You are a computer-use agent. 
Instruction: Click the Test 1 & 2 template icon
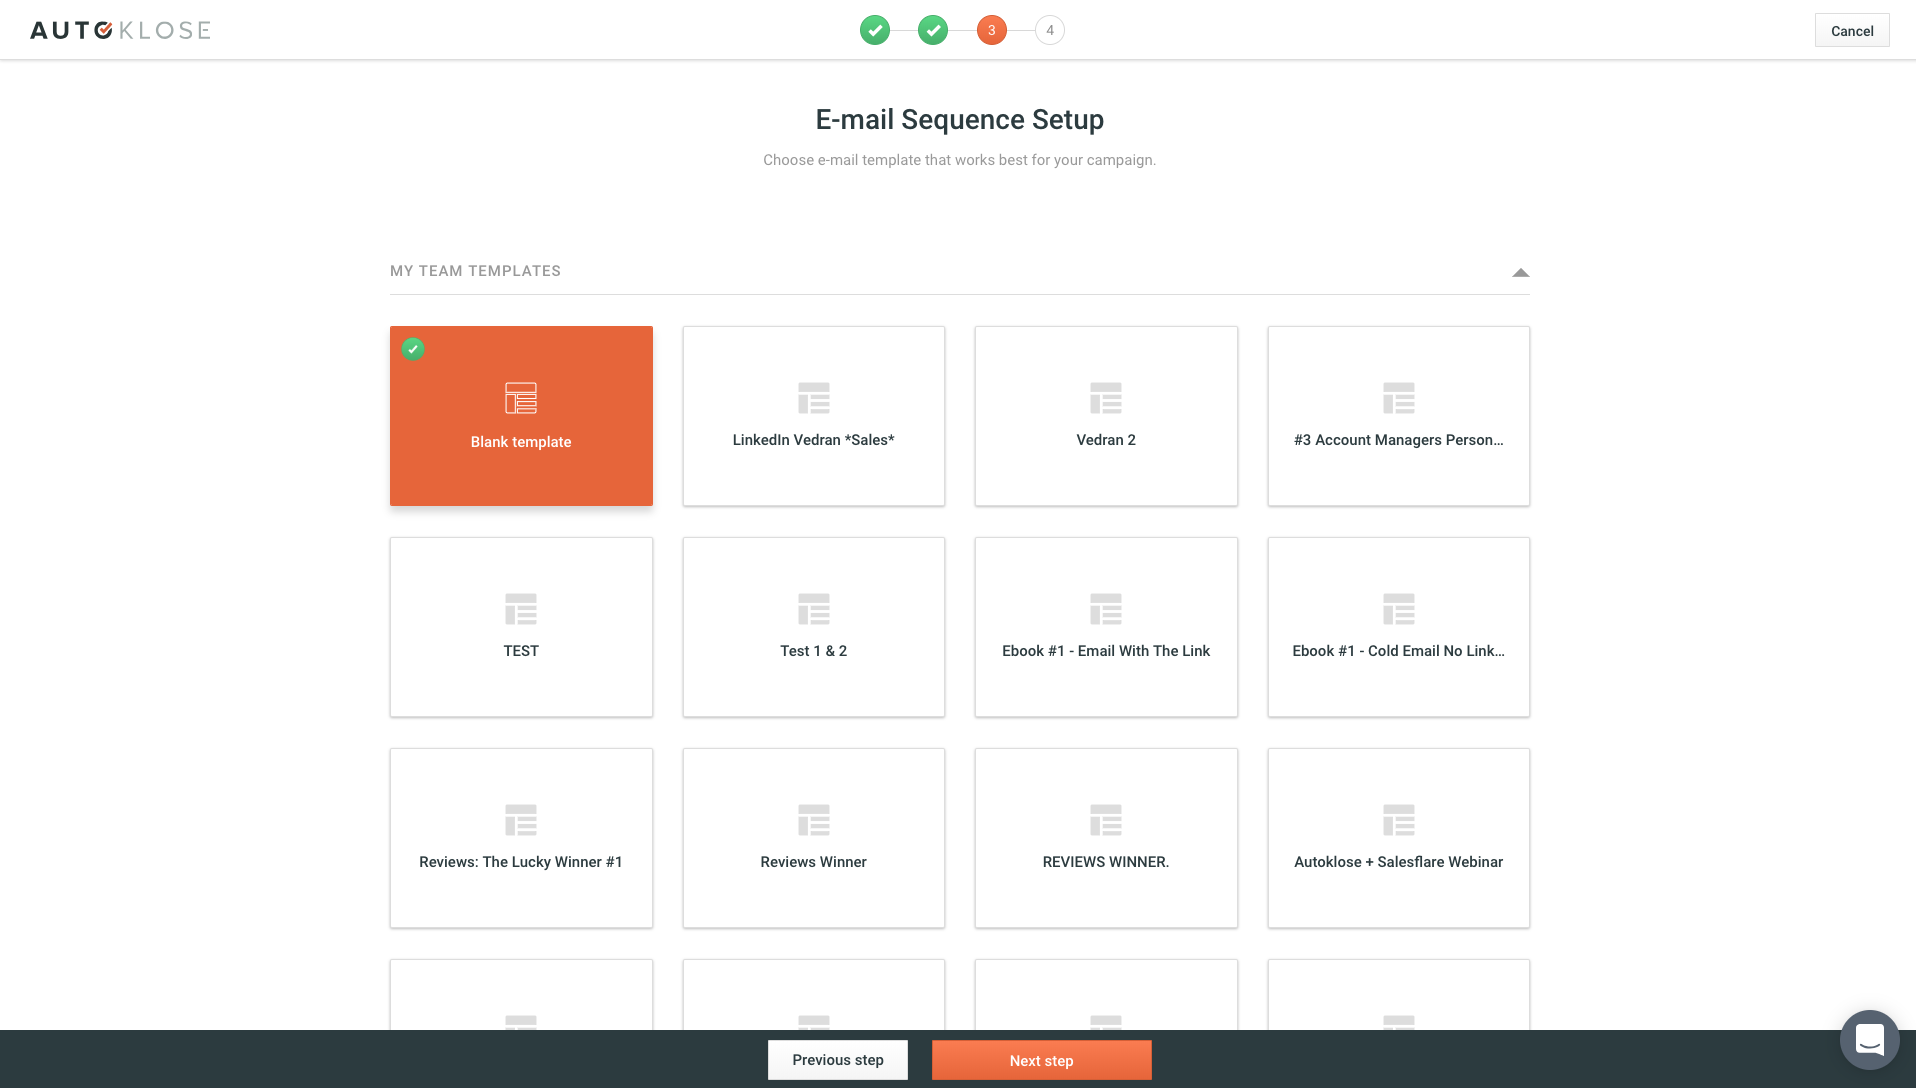pyautogui.click(x=813, y=609)
